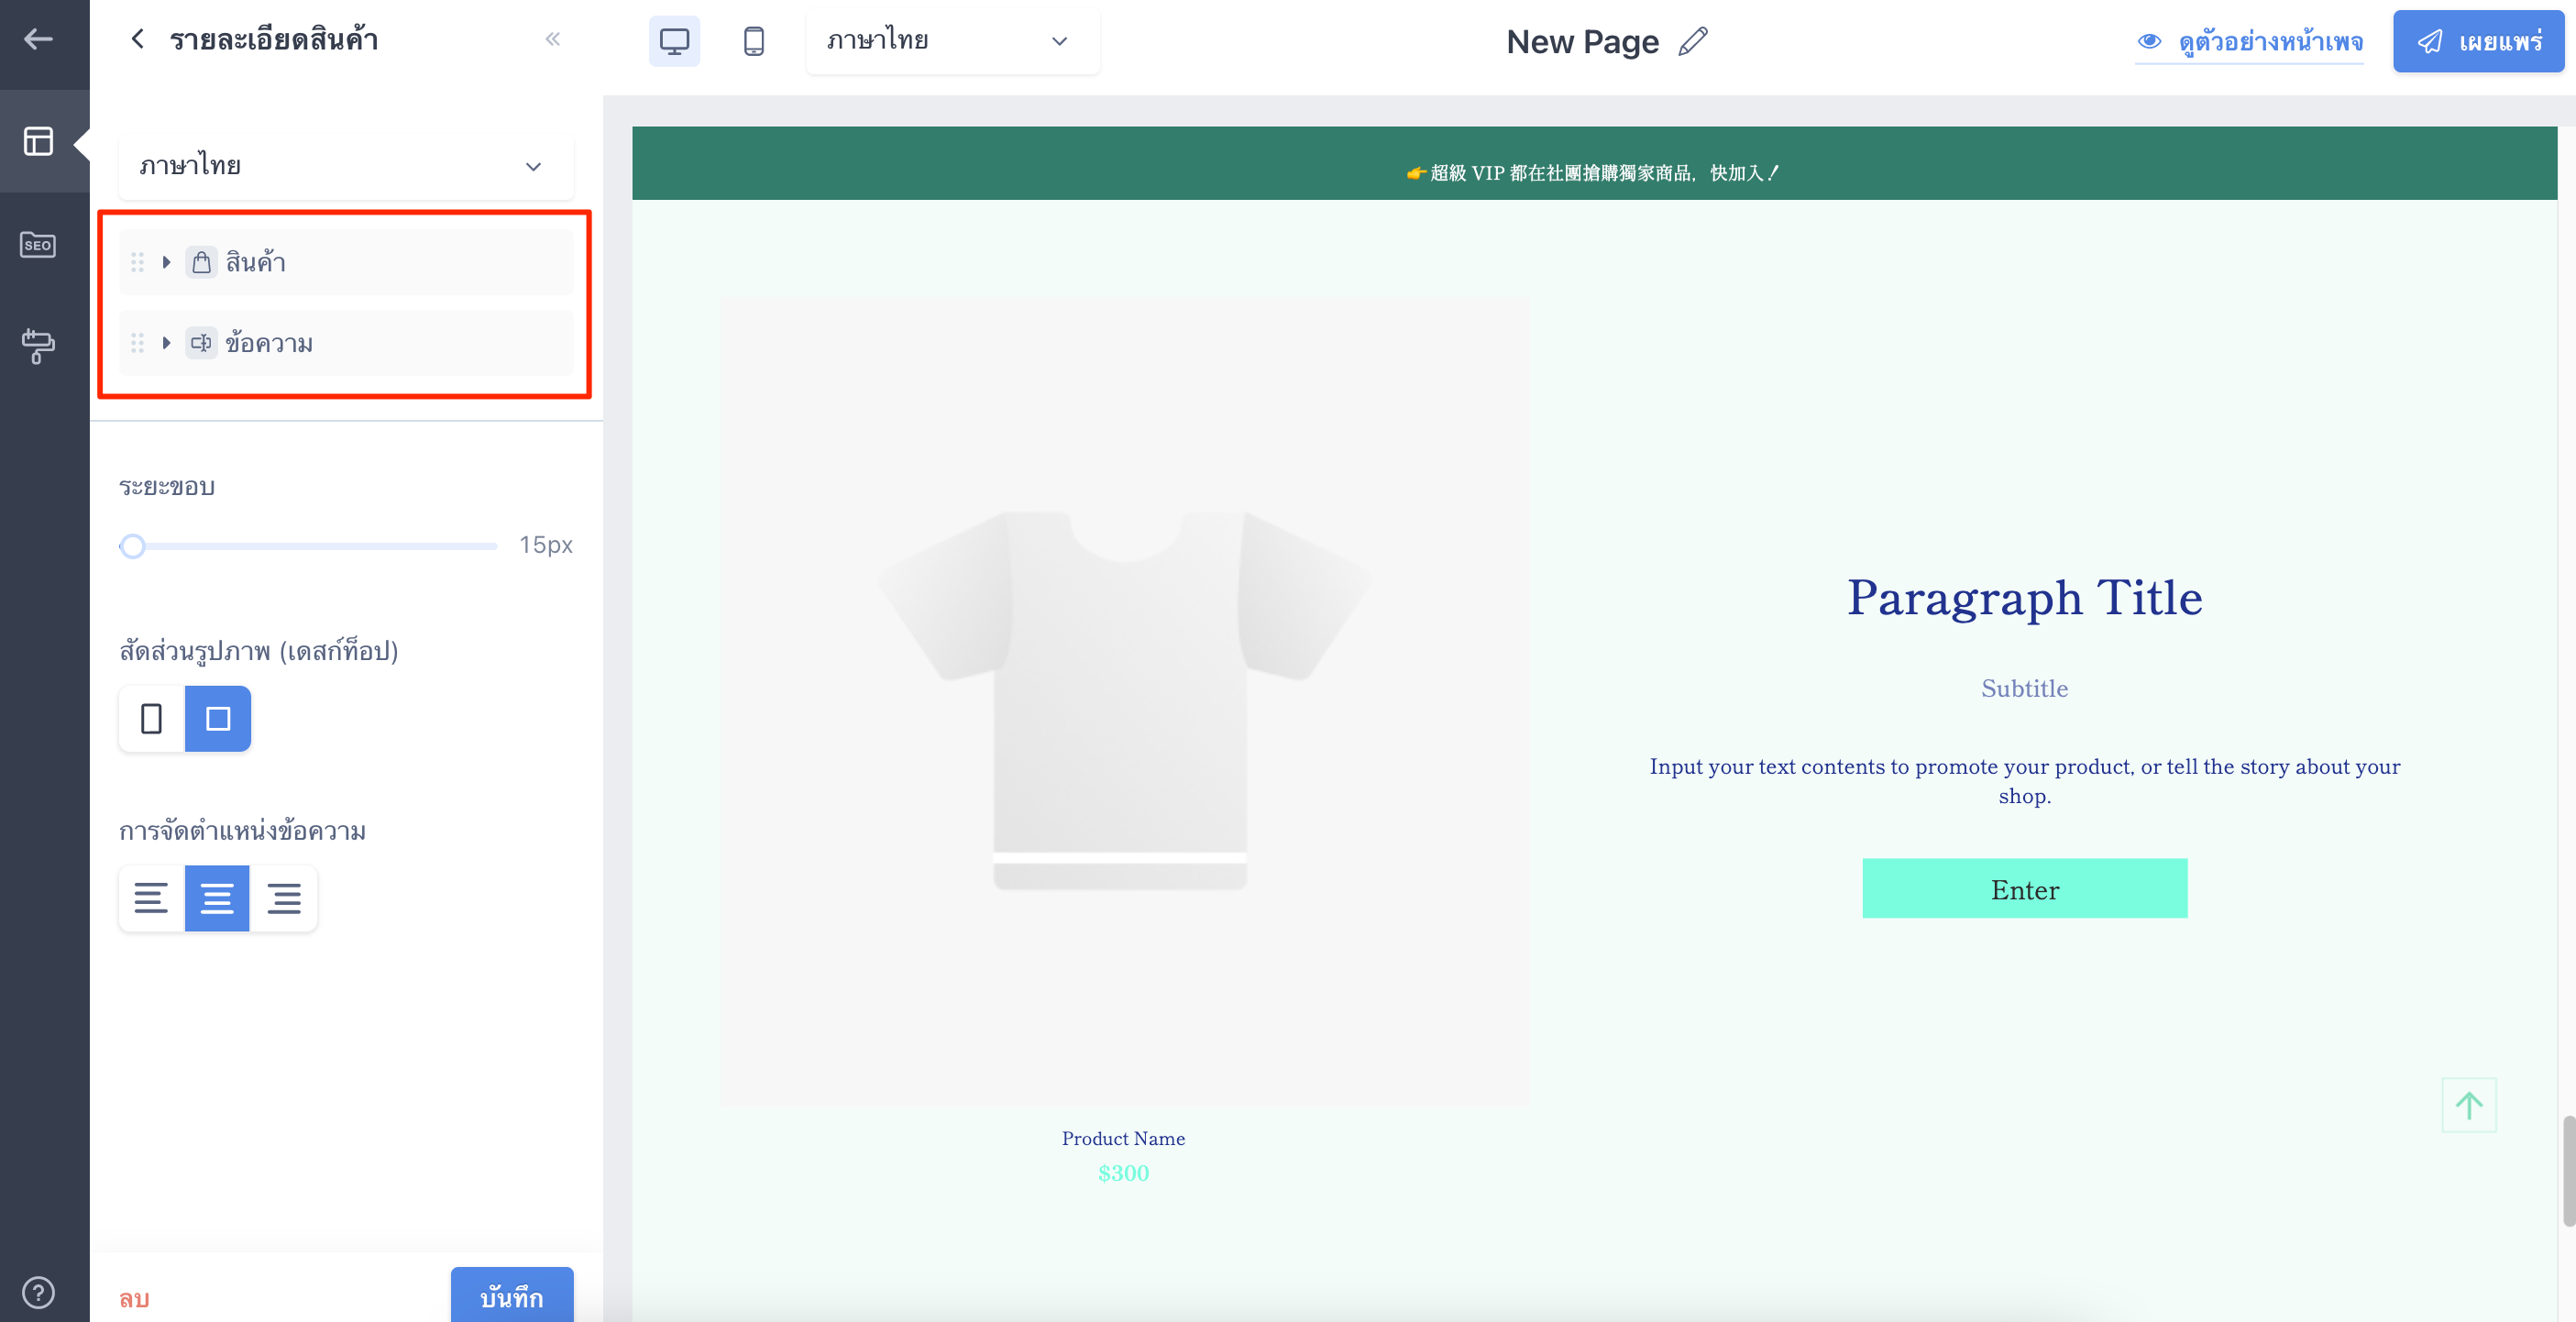This screenshot has width=2576, height=1322.
Task: Click the ระยะขอบ margin slider handle
Action: click(x=132, y=546)
